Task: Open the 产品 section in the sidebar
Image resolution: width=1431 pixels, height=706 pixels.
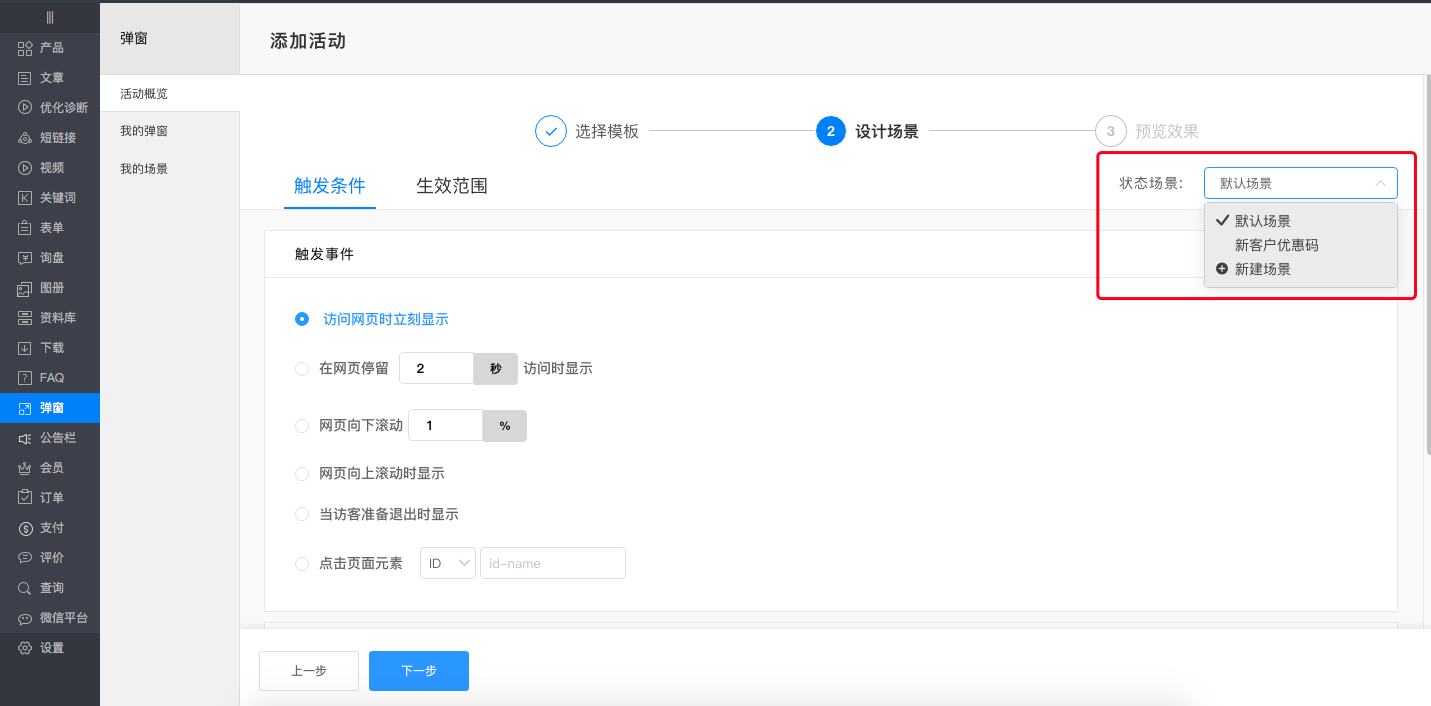Action: (x=48, y=48)
